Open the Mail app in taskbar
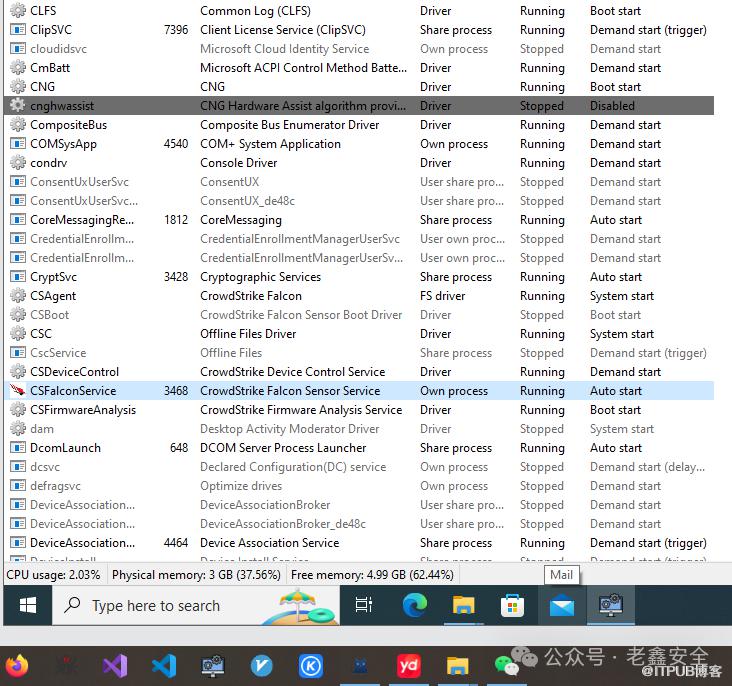732x686 pixels. 561,605
